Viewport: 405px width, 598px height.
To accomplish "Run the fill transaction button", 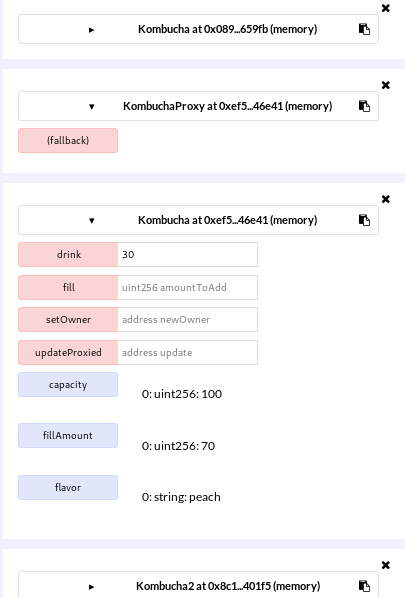I will coord(68,287).
